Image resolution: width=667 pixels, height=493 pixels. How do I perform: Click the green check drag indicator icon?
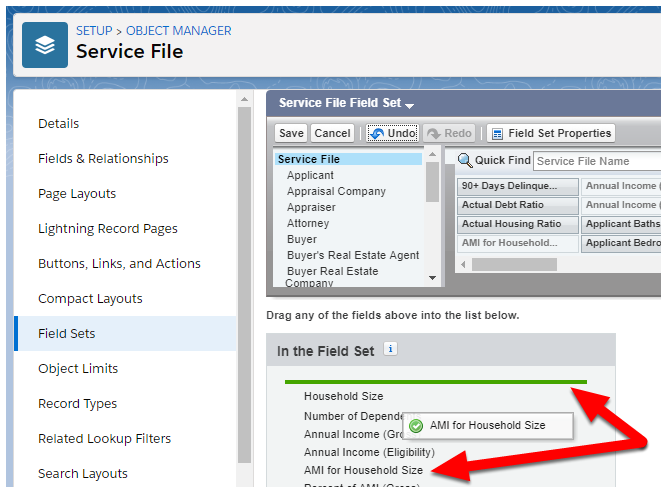click(x=416, y=425)
